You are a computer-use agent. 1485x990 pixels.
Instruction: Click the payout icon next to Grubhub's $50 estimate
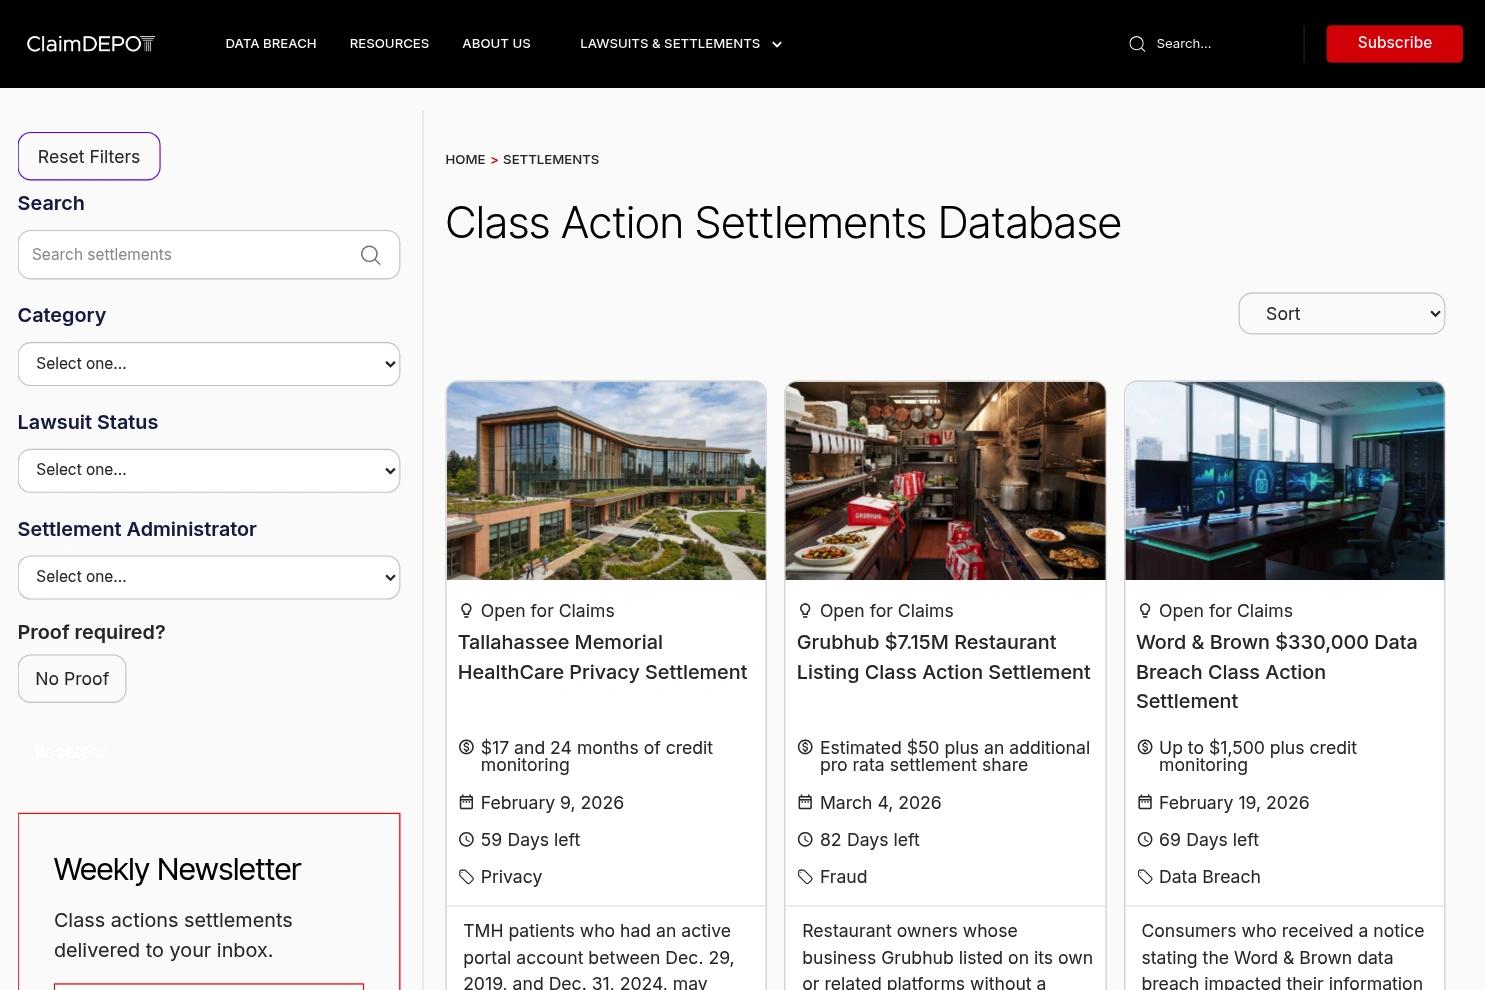[x=805, y=747]
